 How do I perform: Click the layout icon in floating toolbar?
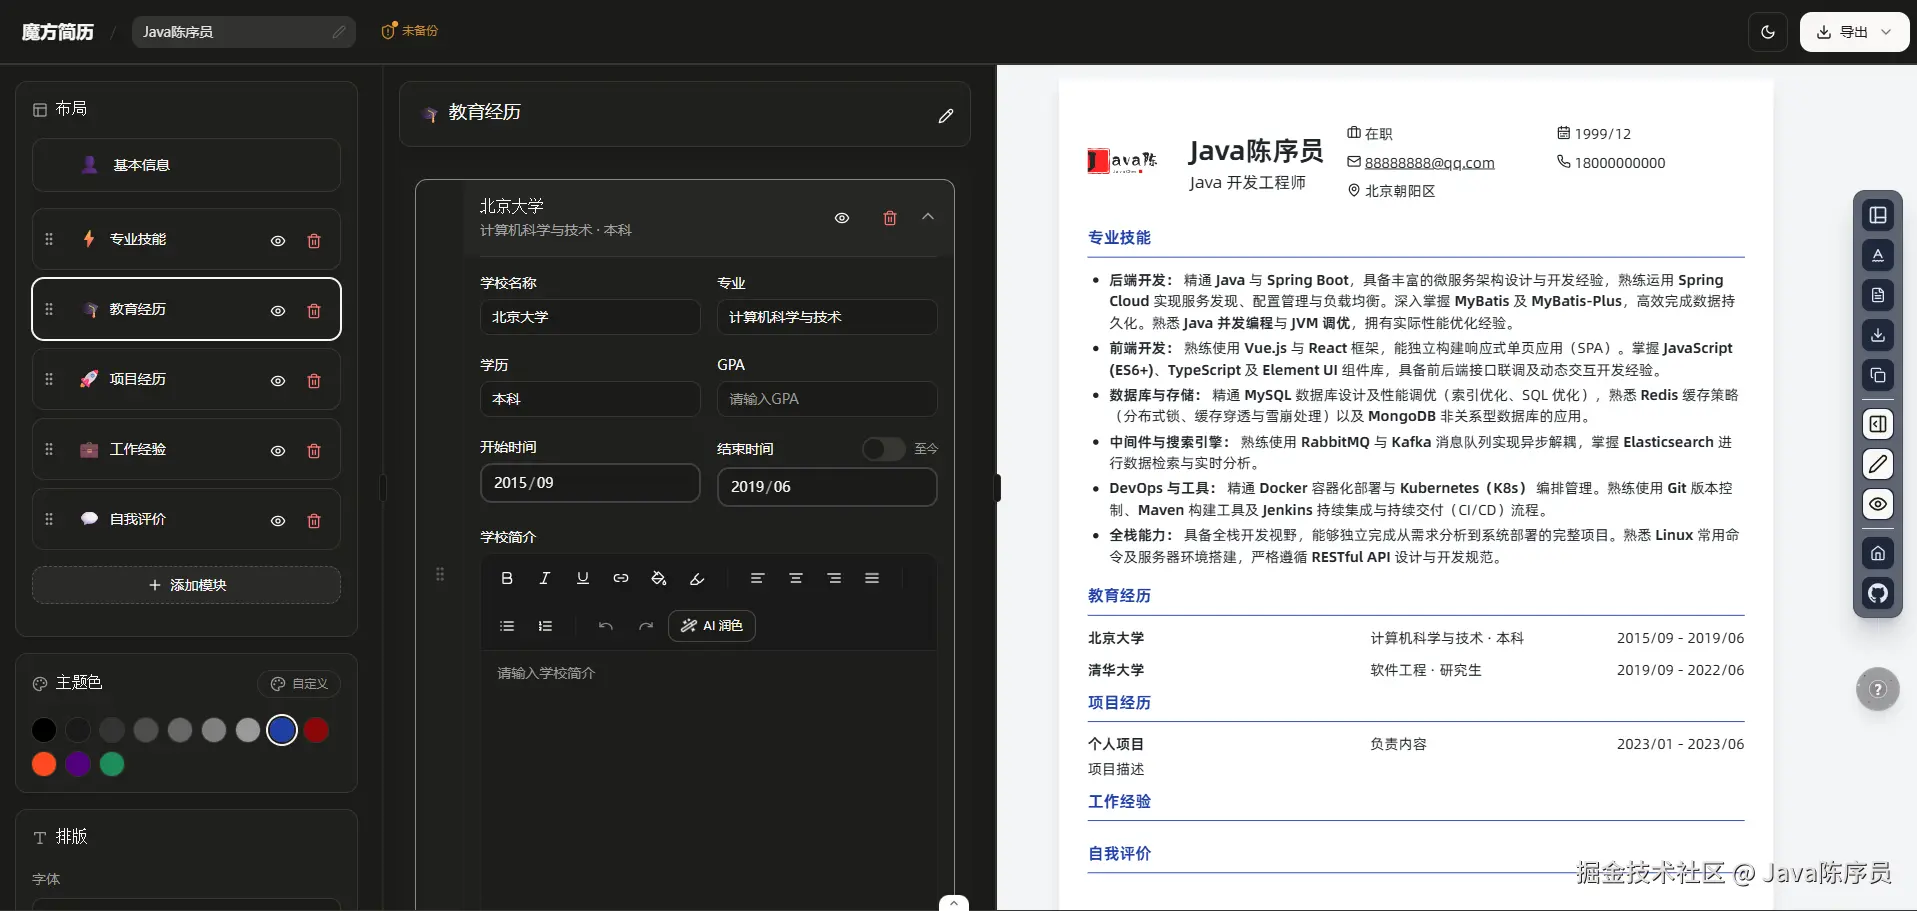[x=1878, y=215]
